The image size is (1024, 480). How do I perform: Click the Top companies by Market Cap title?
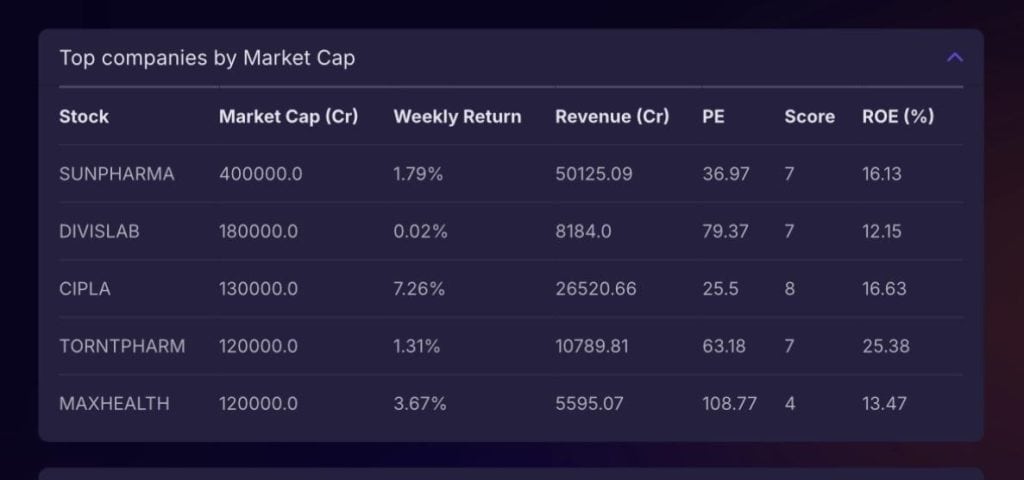click(x=207, y=58)
